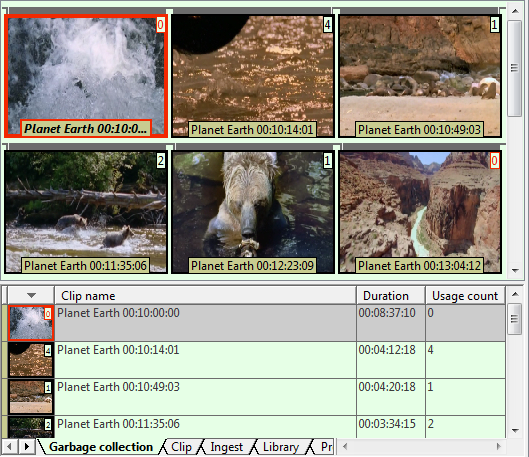529x457 pixels.
Task: Click duration cell 00:04:12:18
Action: (391, 360)
